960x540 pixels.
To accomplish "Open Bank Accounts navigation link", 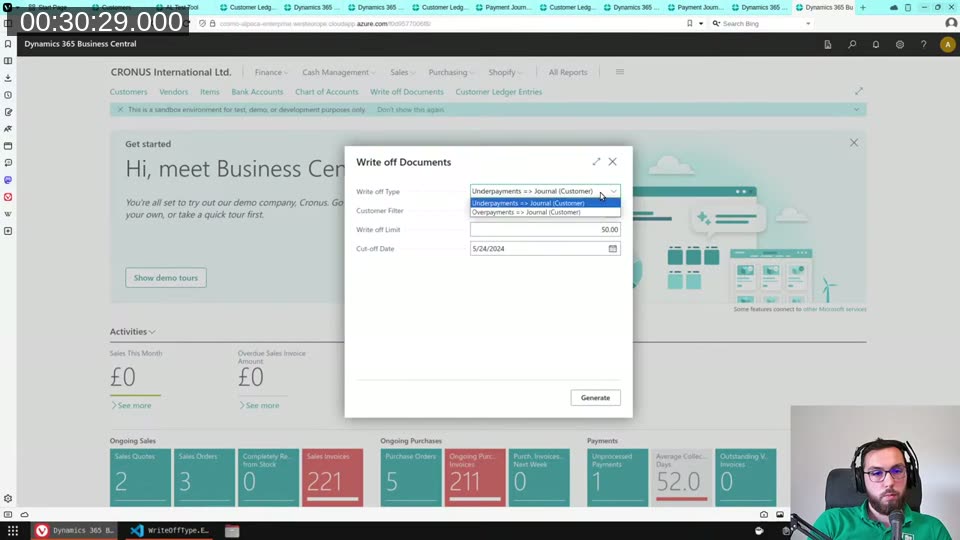I will pyautogui.click(x=257, y=92).
